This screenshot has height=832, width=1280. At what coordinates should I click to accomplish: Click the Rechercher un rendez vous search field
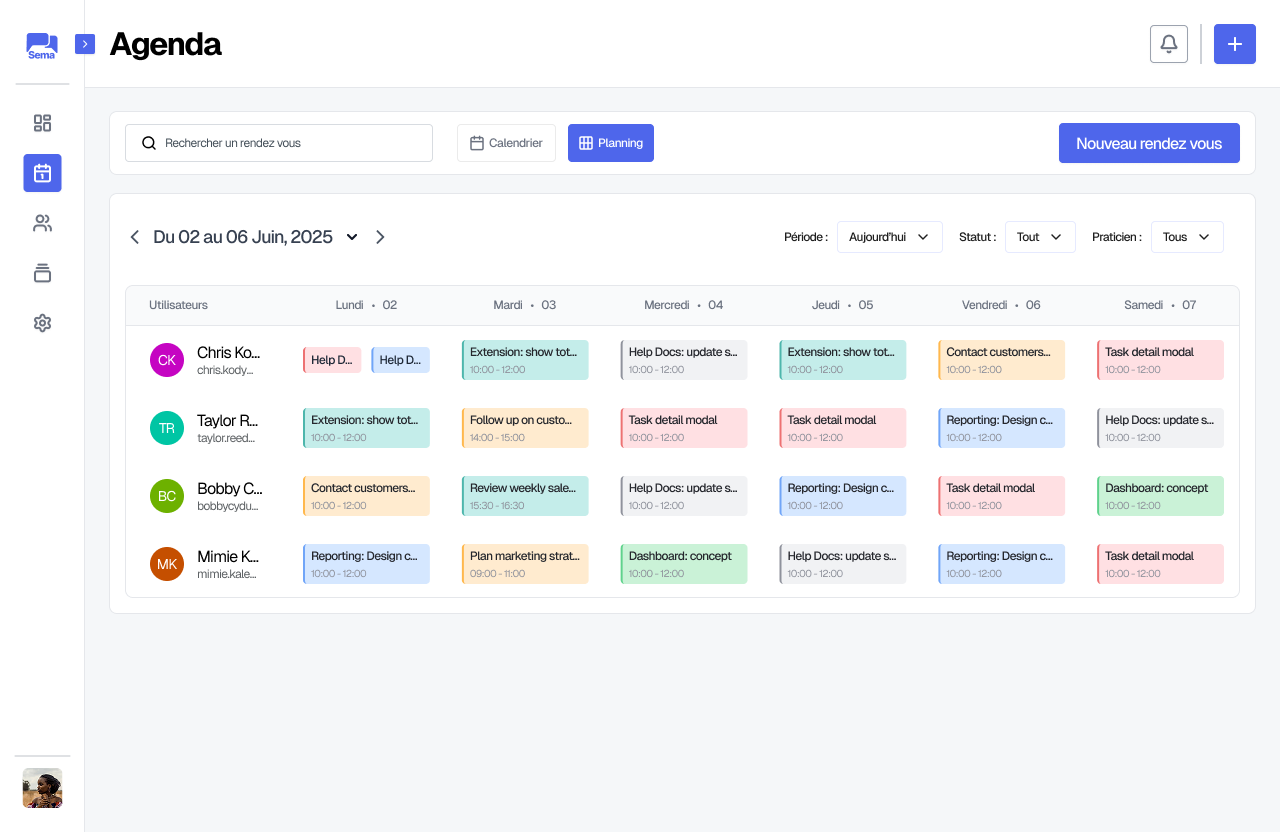click(279, 143)
